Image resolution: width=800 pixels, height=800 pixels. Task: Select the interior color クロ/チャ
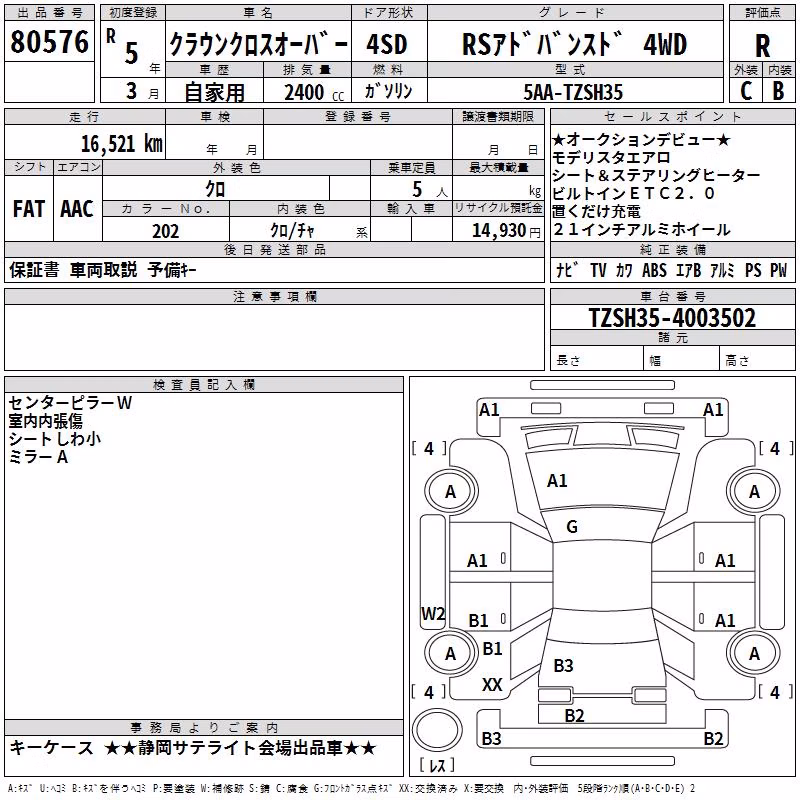click(x=292, y=231)
